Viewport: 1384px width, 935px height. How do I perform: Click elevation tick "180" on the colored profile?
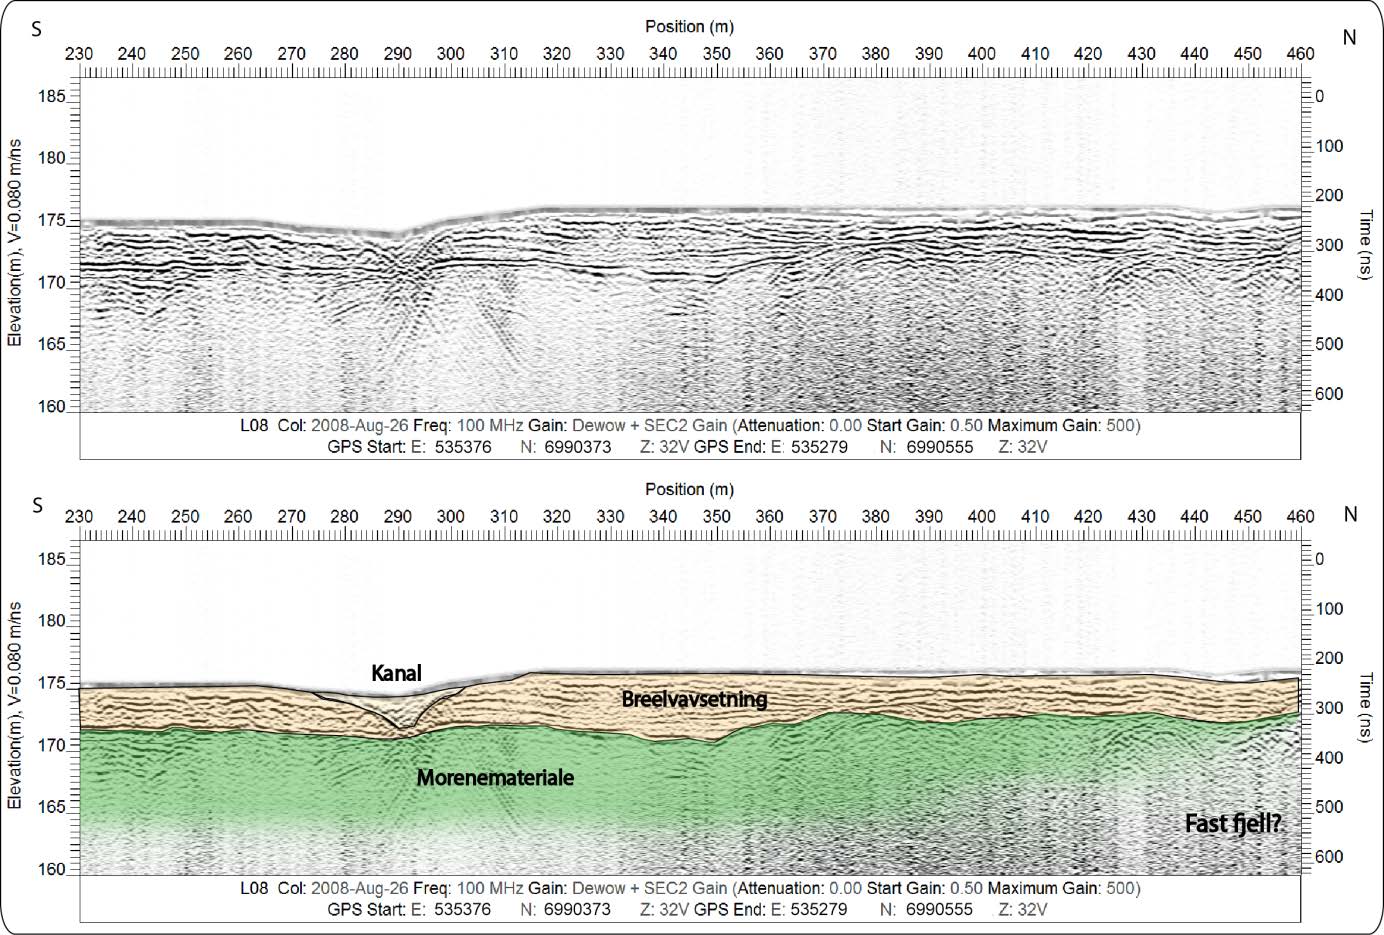(53, 621)
